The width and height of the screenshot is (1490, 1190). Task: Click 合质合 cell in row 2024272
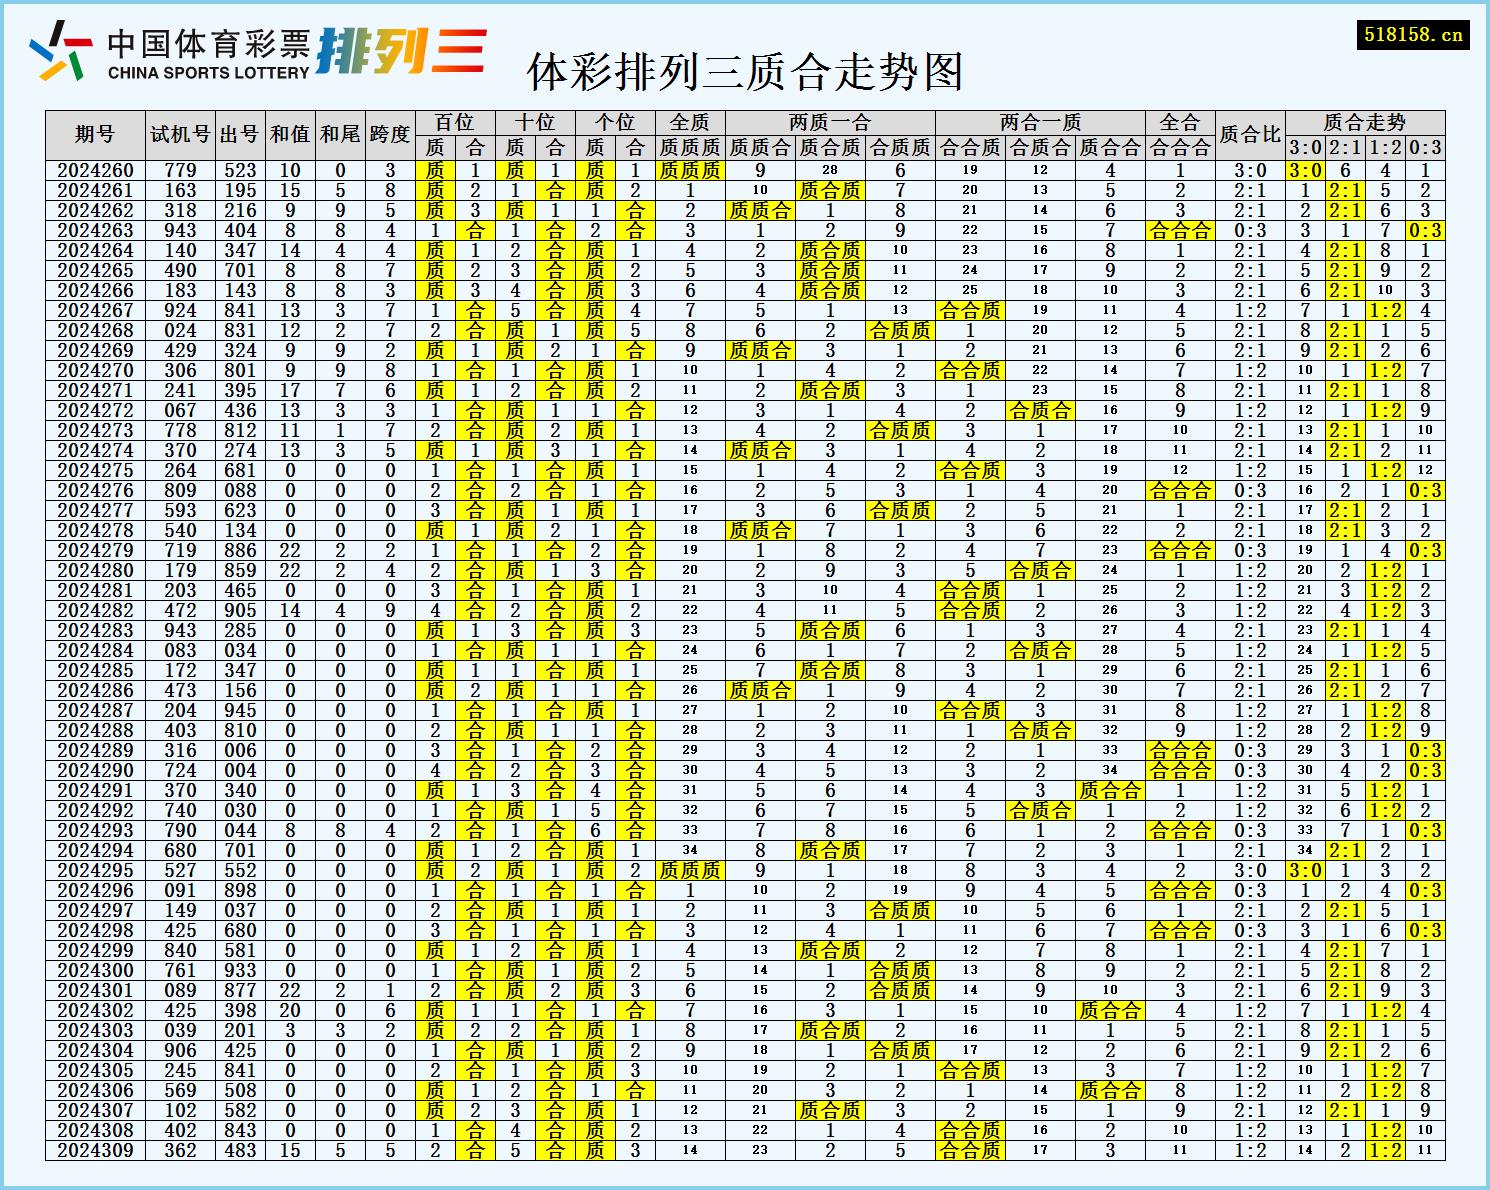coord(1040,410)
